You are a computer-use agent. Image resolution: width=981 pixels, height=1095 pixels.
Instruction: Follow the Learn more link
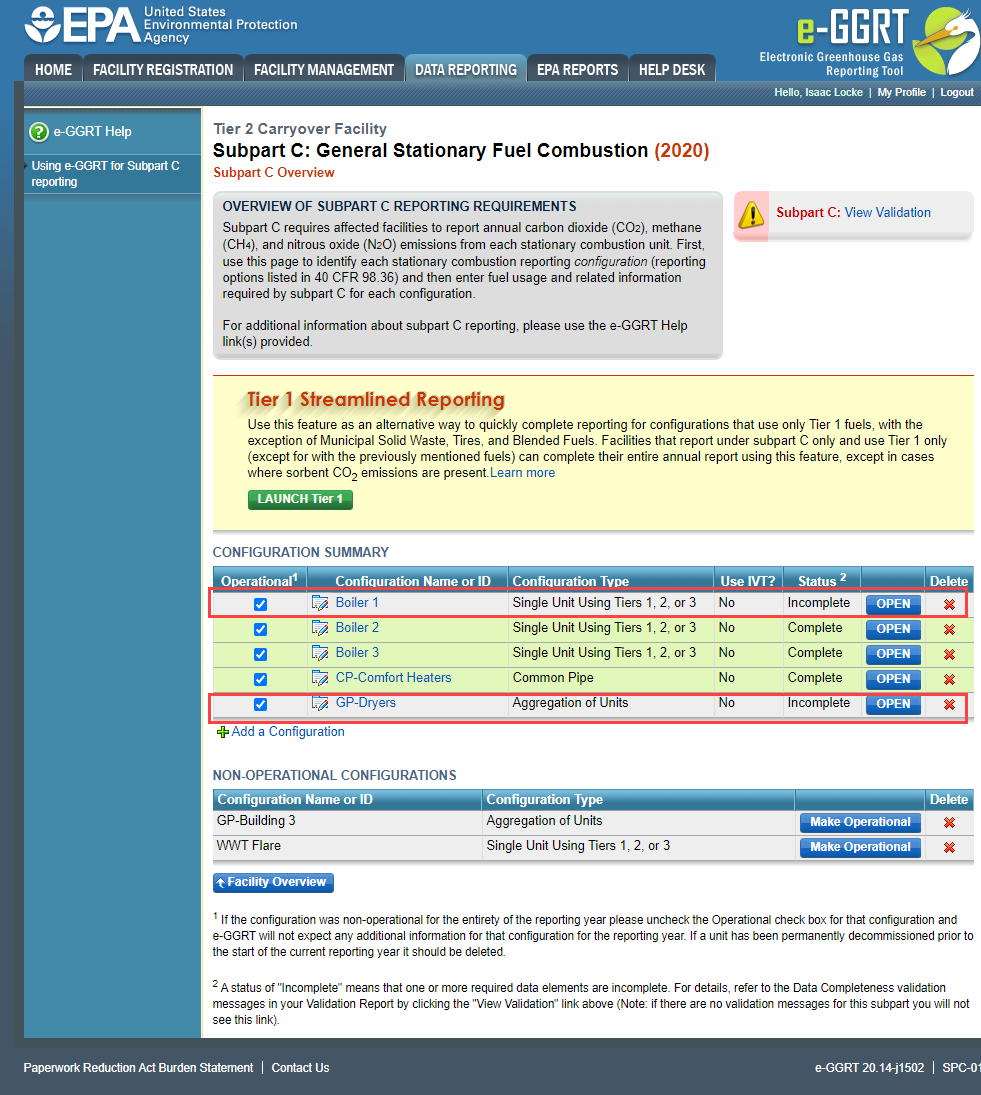pyautogui.click(x=522, y=473)
